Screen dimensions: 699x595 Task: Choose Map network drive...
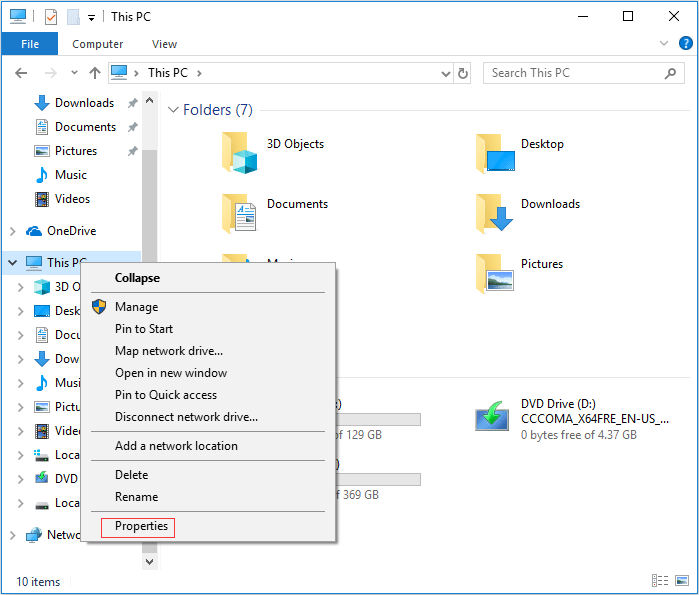(208, 351)
